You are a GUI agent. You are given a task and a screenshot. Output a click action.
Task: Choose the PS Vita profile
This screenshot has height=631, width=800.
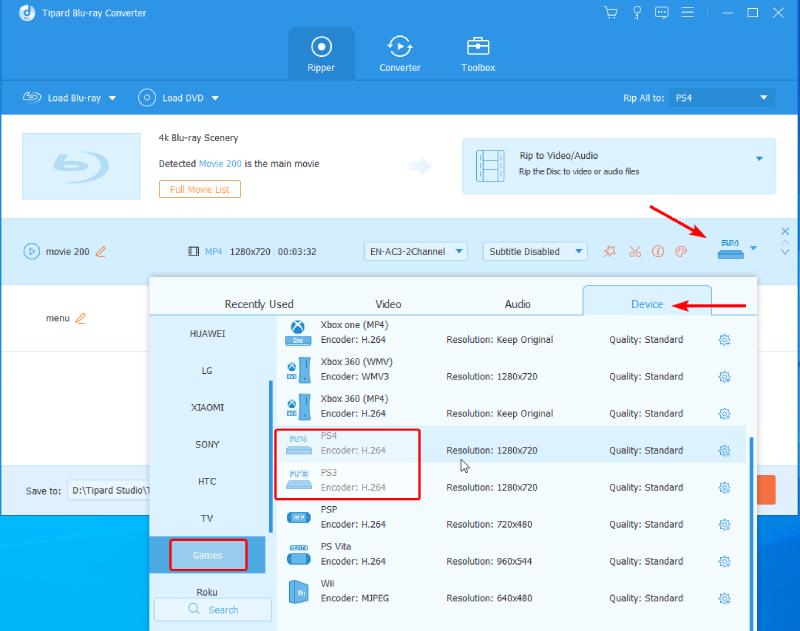pyautogui.click(x=511, y=554)
